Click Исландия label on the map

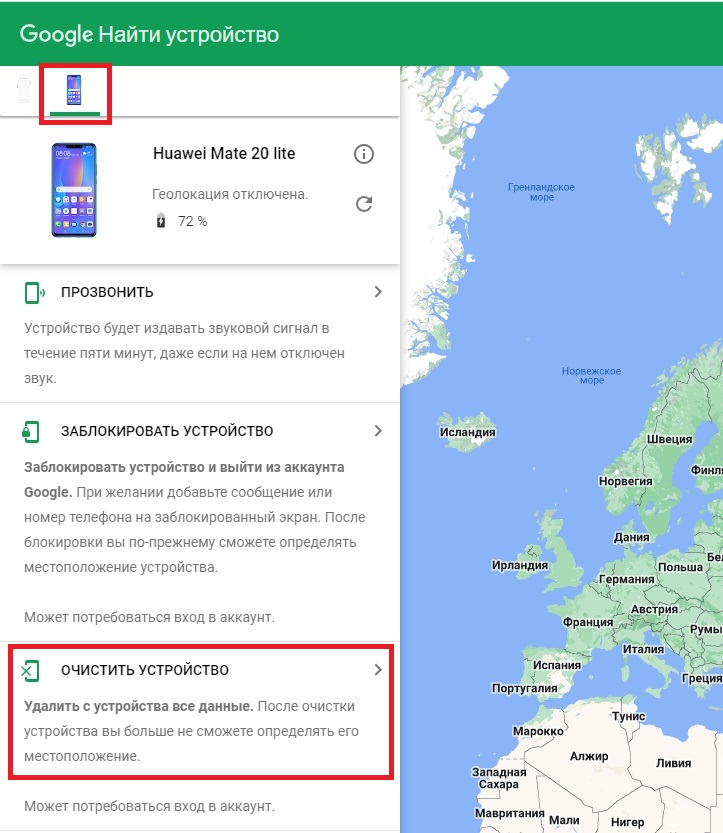point(467,432)
